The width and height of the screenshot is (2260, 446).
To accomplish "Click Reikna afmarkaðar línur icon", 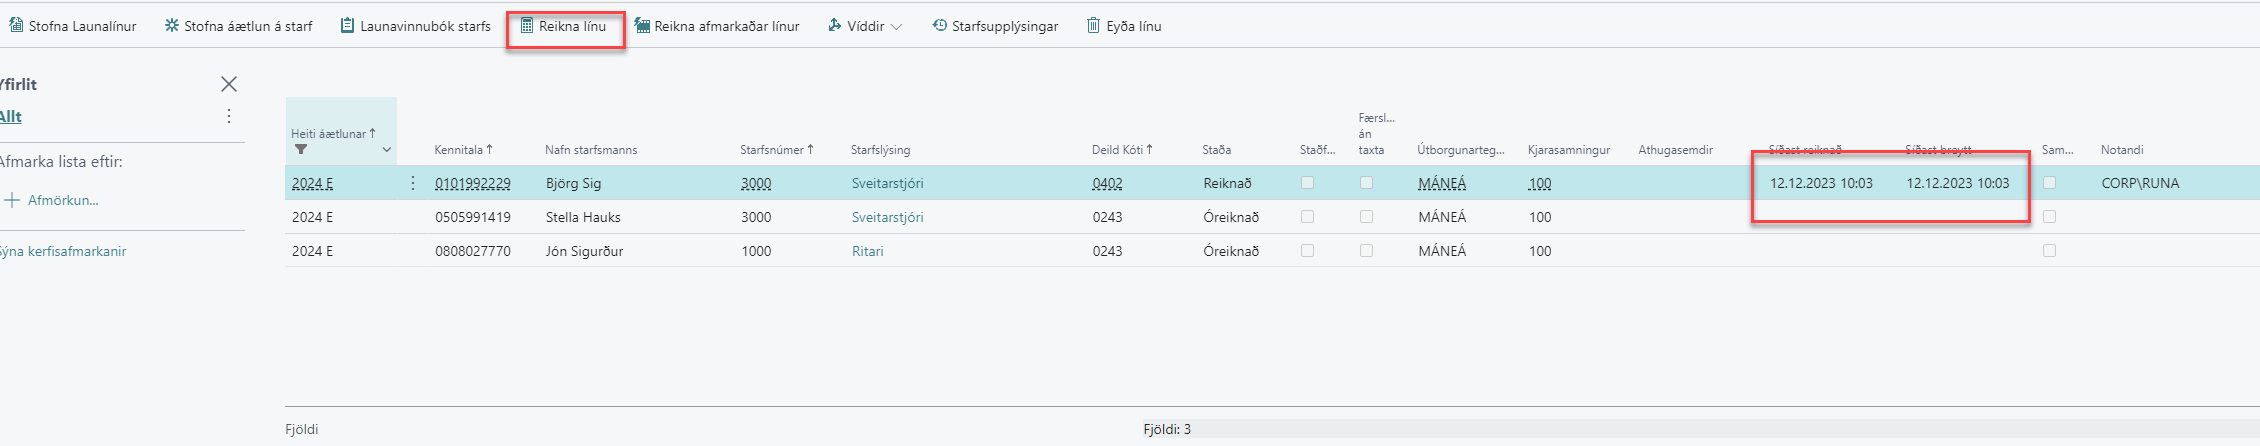I will (x=642, y=26).
